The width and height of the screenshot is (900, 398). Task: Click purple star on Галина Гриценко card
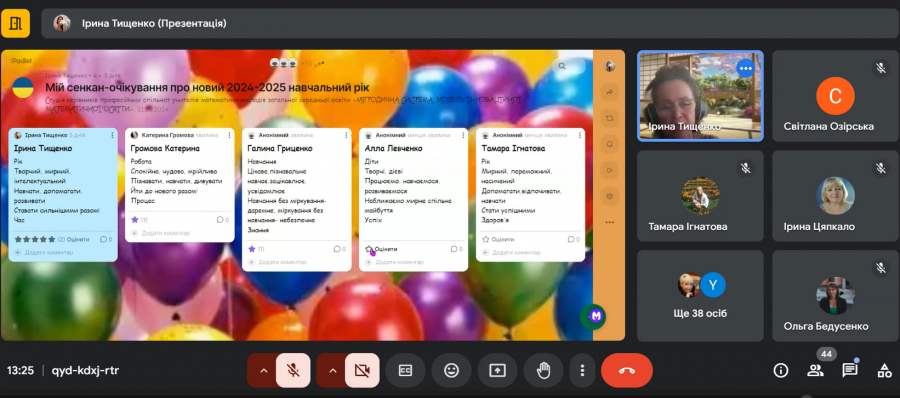[251, 249]
